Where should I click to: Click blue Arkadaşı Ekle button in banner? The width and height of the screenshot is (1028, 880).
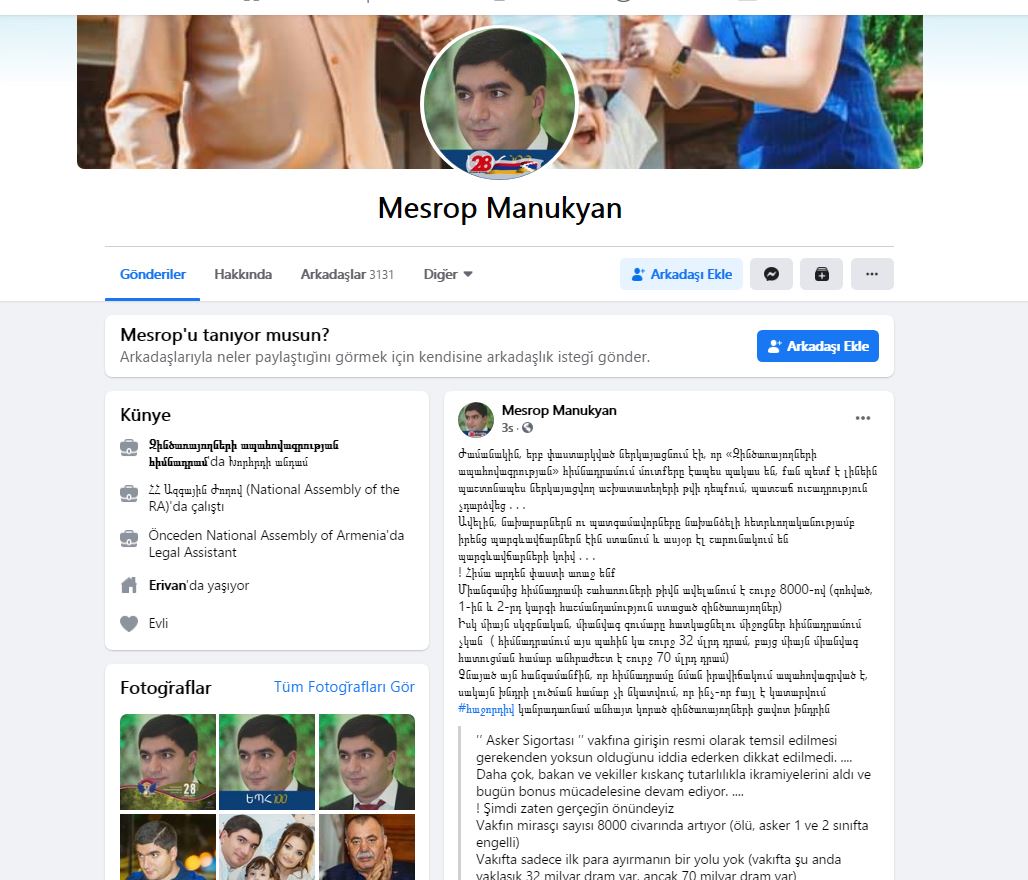click(818, 346)
